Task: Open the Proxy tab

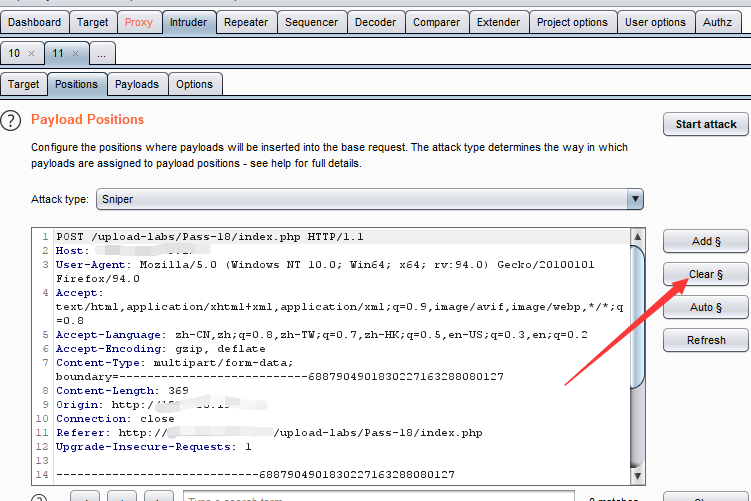Action: (138, 22)
